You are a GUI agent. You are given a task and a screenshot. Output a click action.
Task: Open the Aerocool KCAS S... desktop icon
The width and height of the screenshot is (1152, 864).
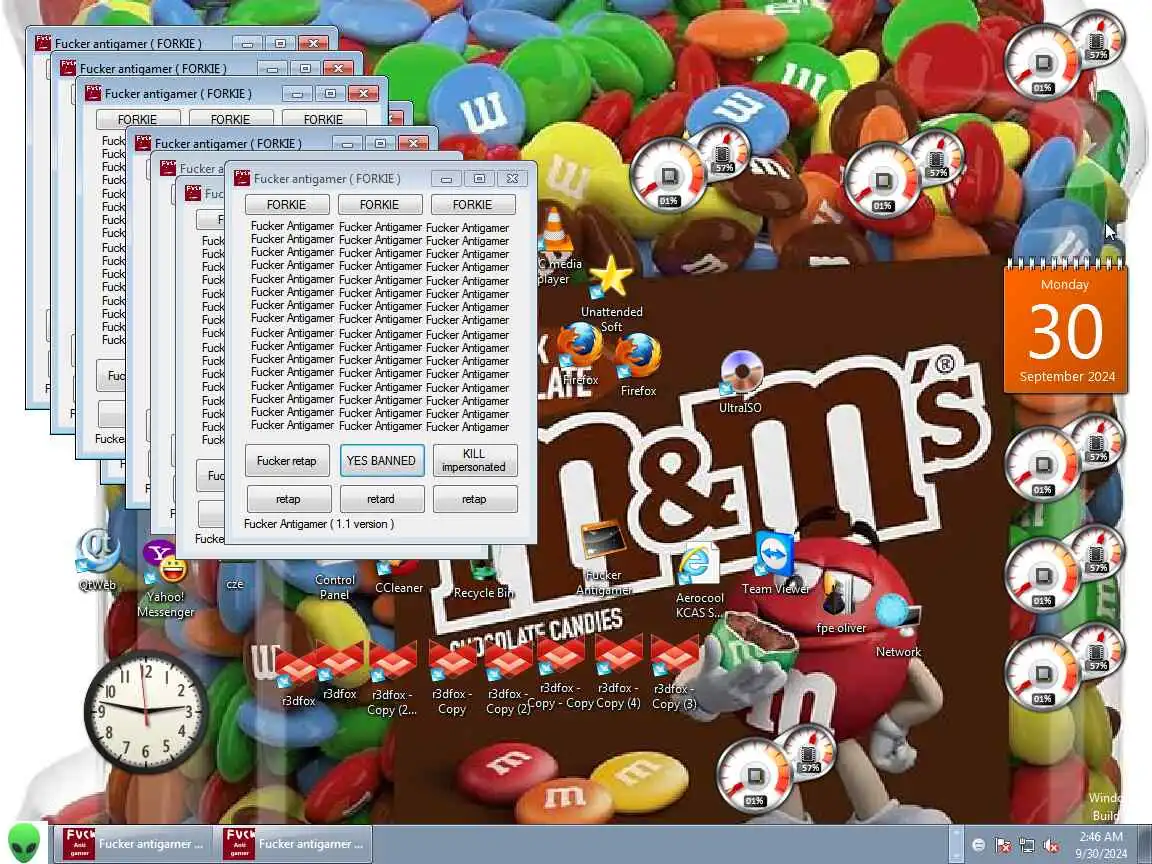[699, 582]
